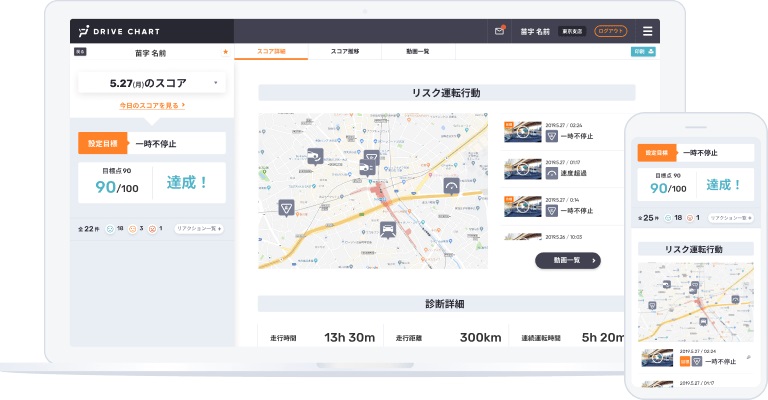Click the 300km driving distance value

480,337
